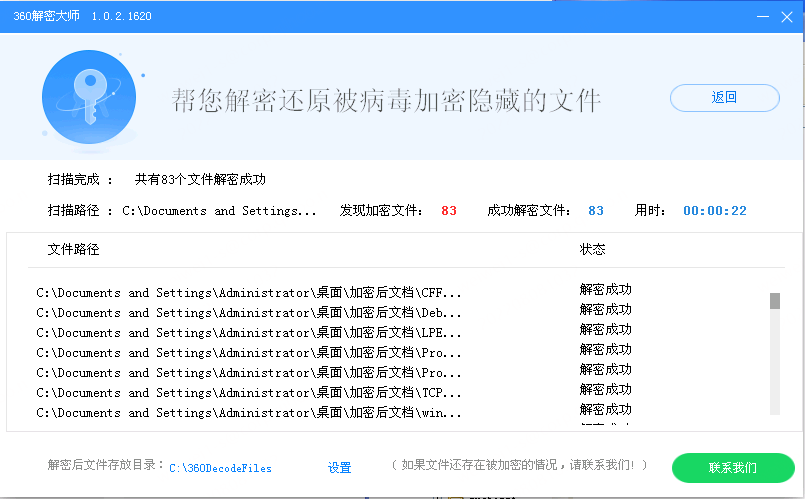Minimize the 360解密大师 window
805x499 pixels.
click(763, 16)
